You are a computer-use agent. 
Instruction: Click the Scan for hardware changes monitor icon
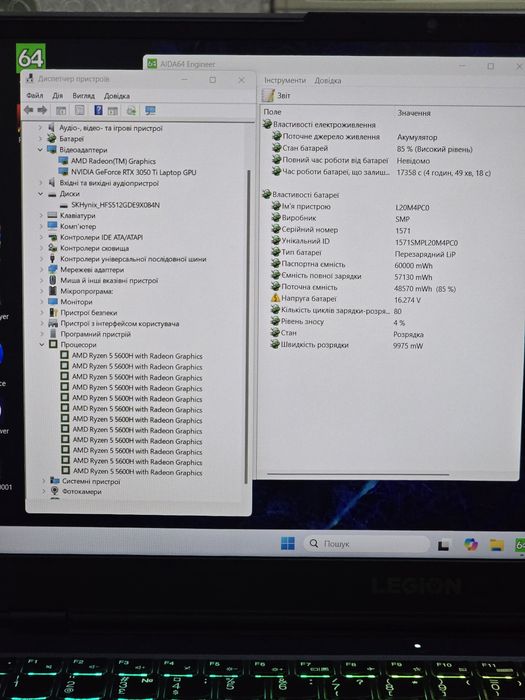[x=150, y=110]
